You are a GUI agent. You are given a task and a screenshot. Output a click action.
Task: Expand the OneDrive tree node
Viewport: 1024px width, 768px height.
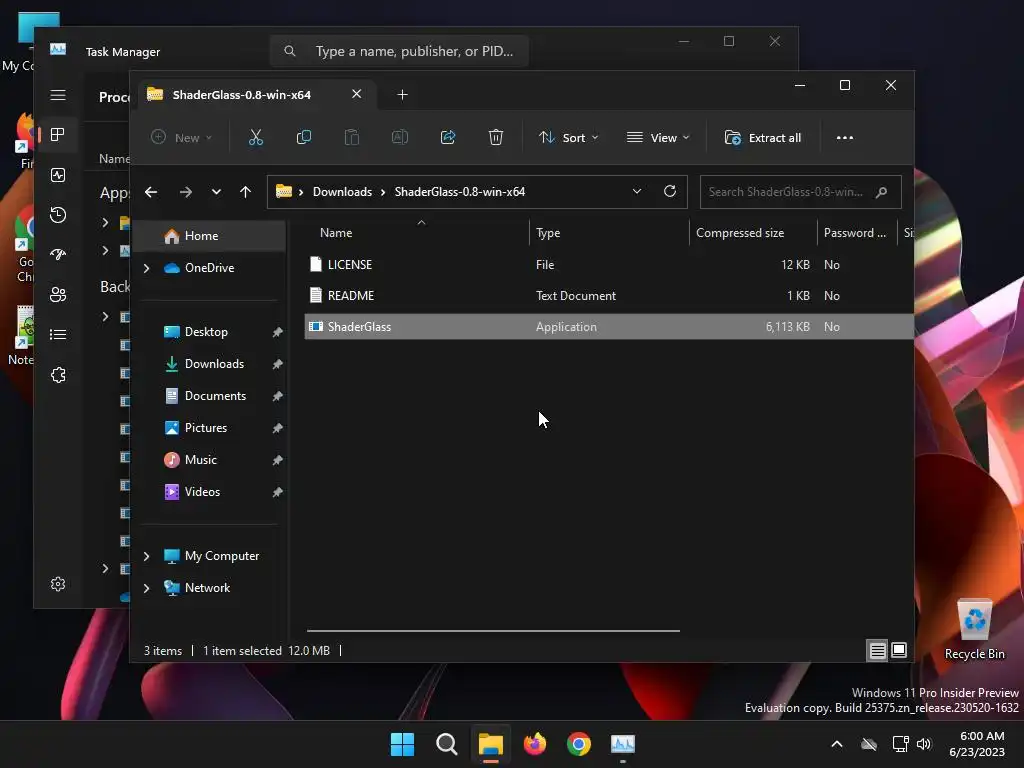point(147,268)
